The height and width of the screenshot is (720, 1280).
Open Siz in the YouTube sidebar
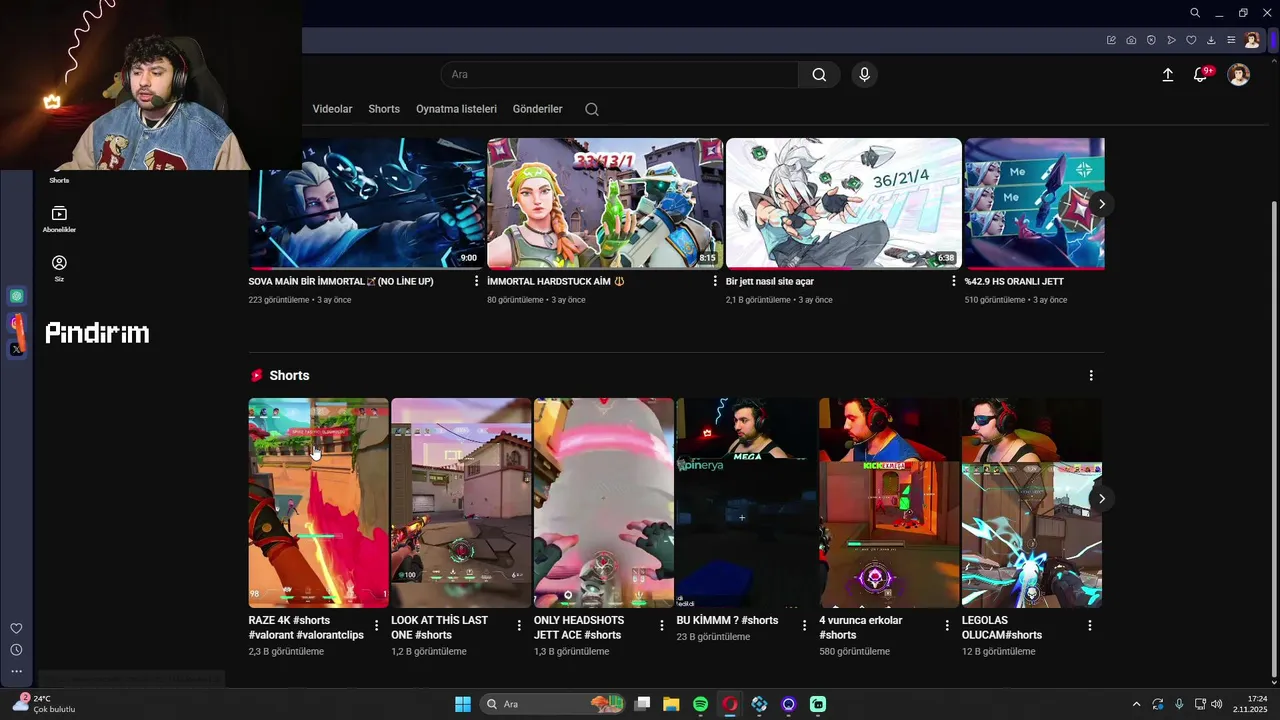point(59,268)
